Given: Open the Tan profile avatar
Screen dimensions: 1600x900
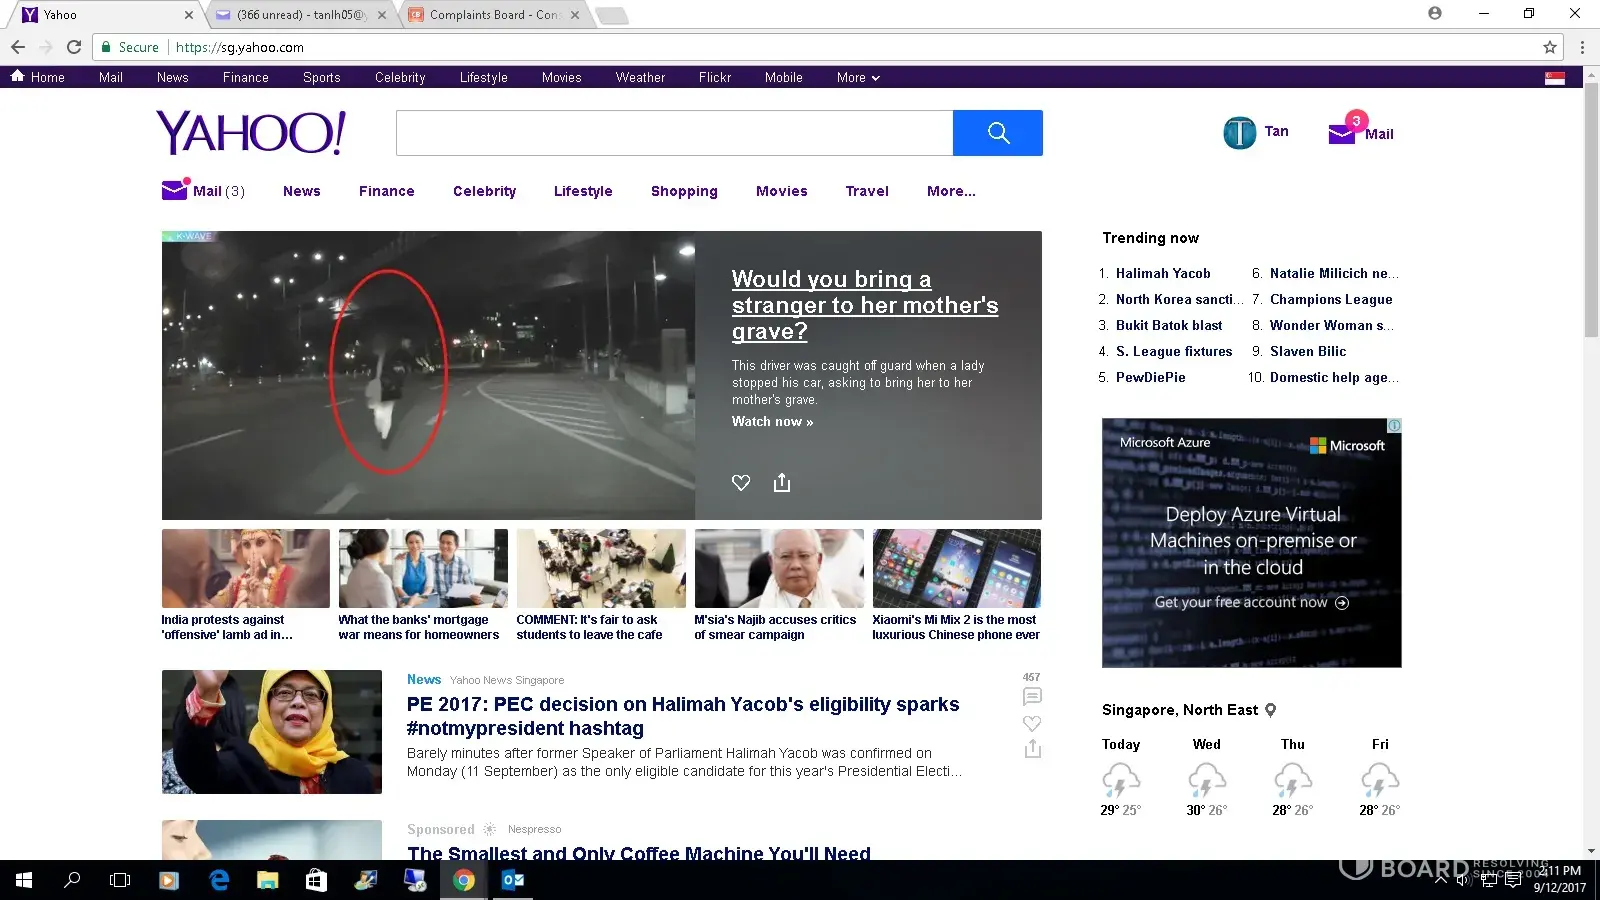Looking at the screenshot, I should coord(1239,133).
